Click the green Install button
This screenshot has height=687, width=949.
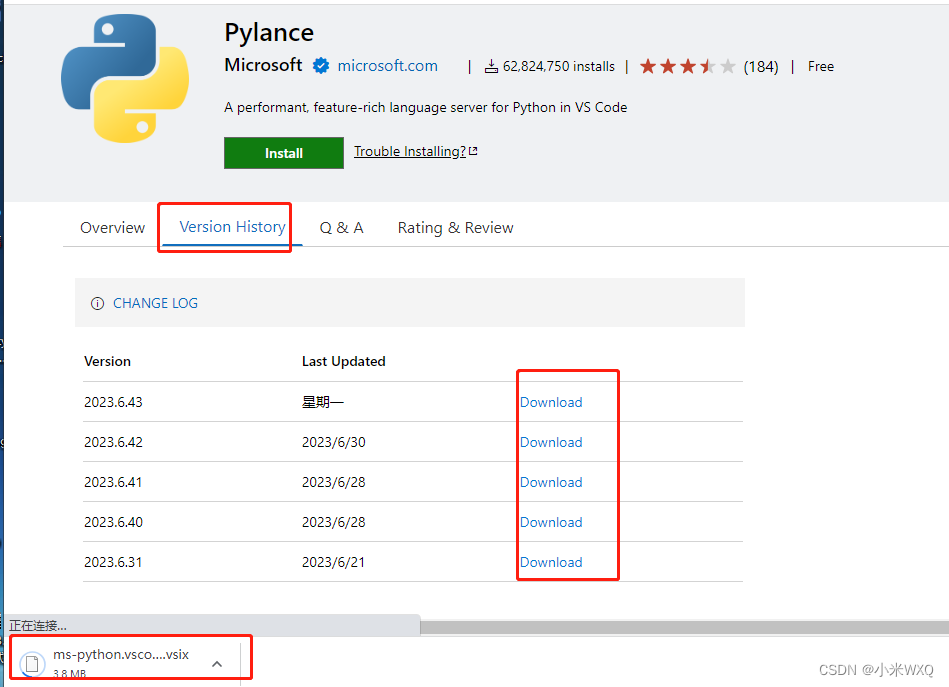coord(284,153)
